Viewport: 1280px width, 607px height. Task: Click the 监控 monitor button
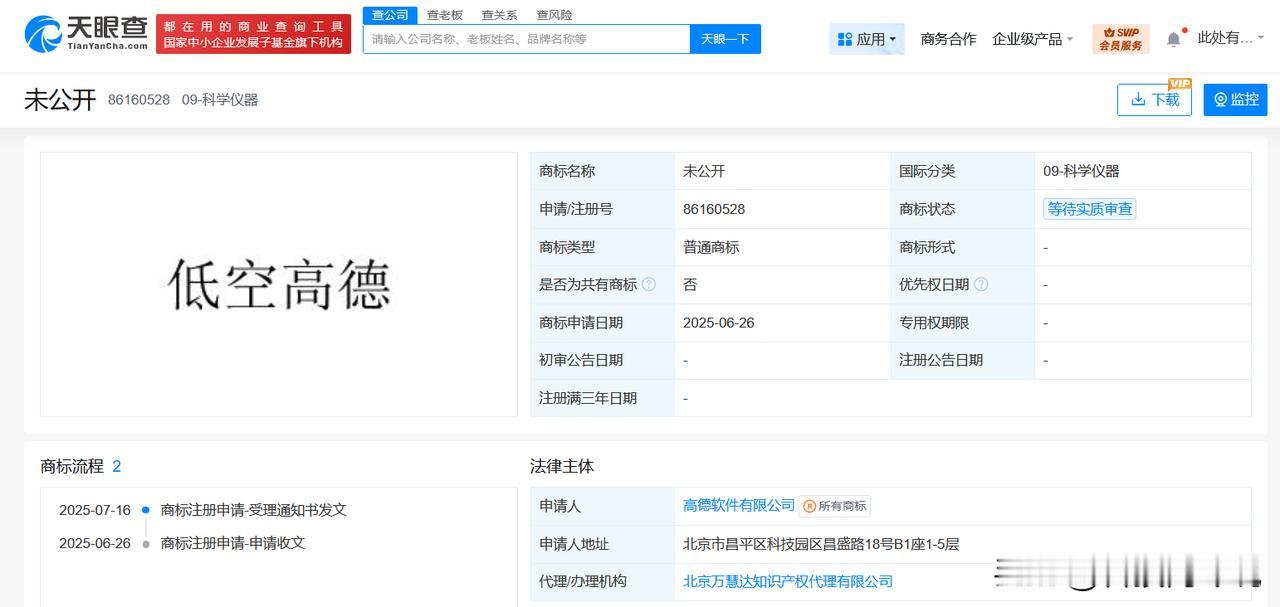[x=1235, y=99]
